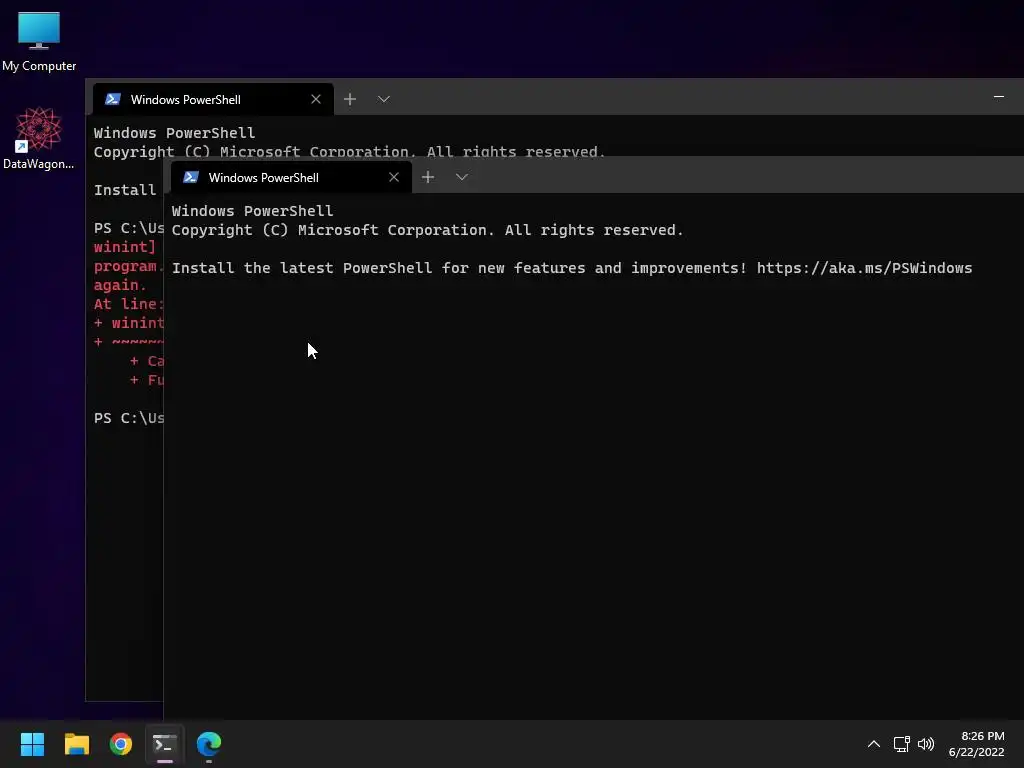This screenshot has height=768, width=1024.
Task: Select the front window's Windows PowerShell tab
Action: [291, 177]
